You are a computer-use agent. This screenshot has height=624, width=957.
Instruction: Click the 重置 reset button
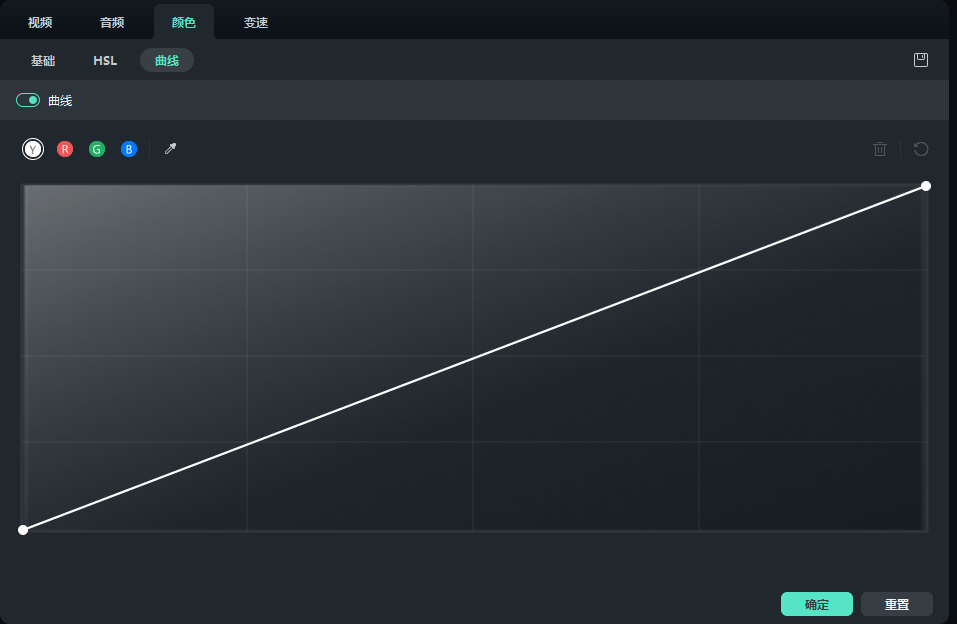(897, 604)
